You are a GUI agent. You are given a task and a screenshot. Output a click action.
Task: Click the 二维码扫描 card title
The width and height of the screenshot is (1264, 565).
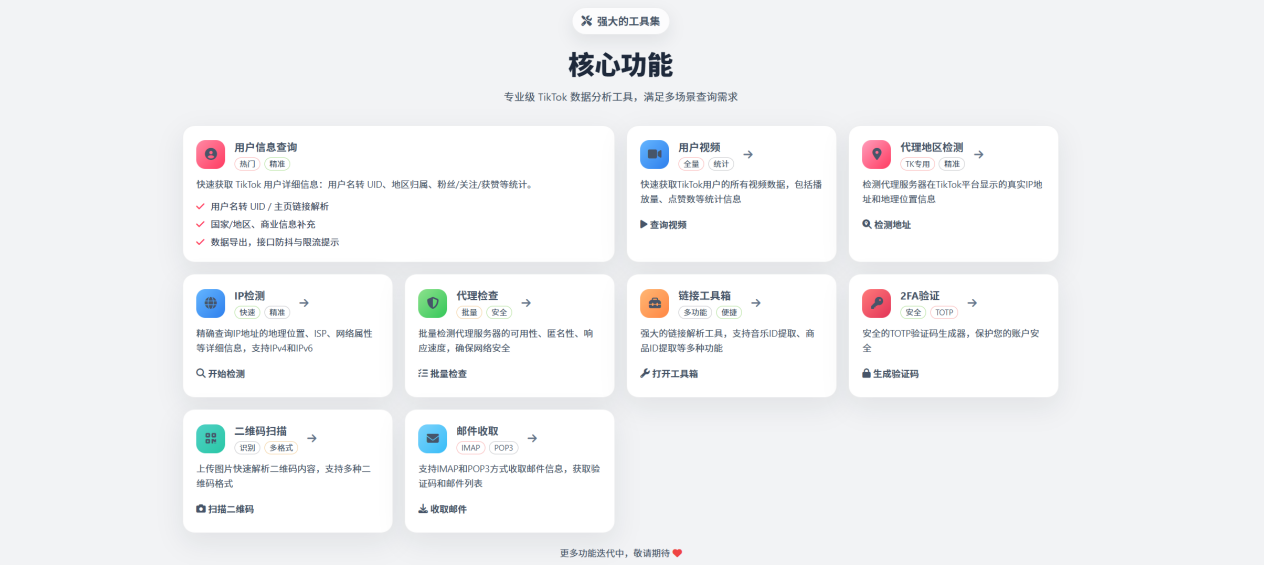click(x=260, y=431)
